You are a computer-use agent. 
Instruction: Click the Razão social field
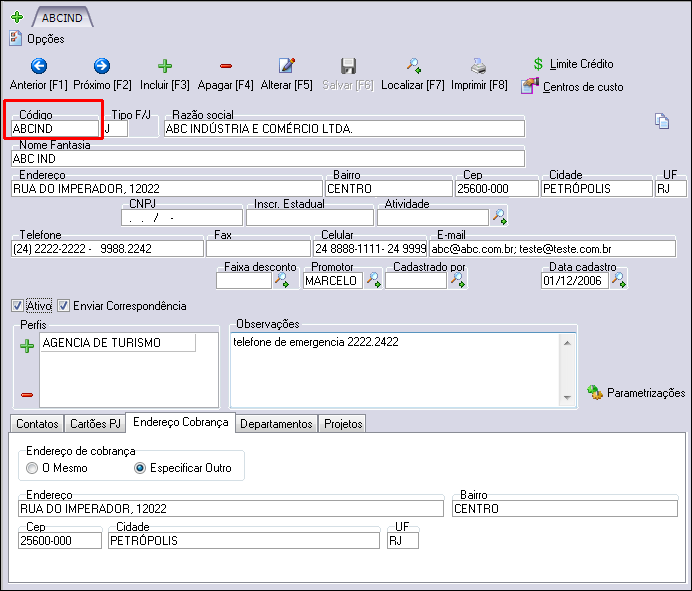click(x=344, y=128)
